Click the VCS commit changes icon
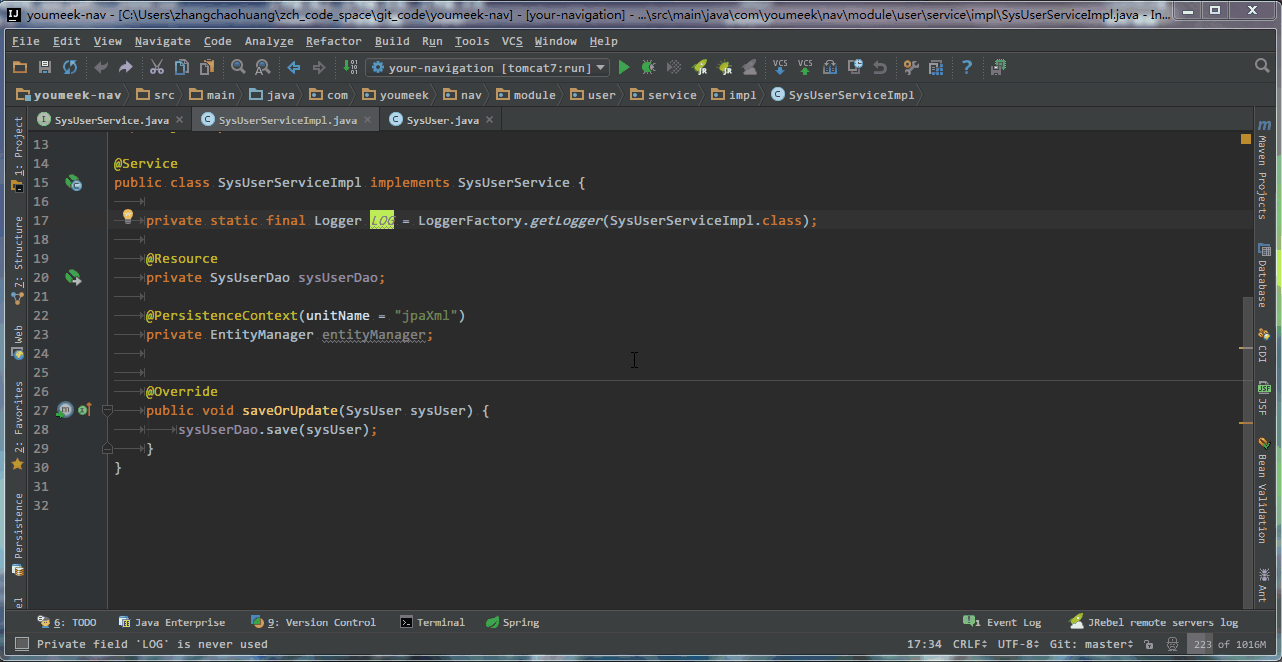 tap(805, 67)
